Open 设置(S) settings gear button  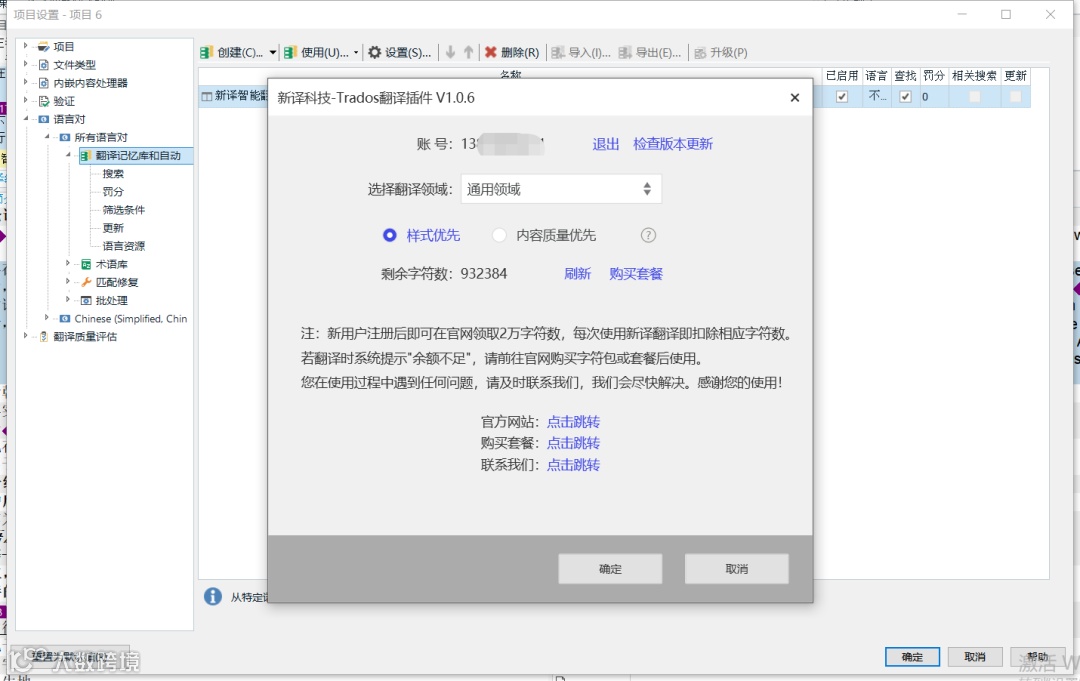pyautogui.click(x=399, y=52)
